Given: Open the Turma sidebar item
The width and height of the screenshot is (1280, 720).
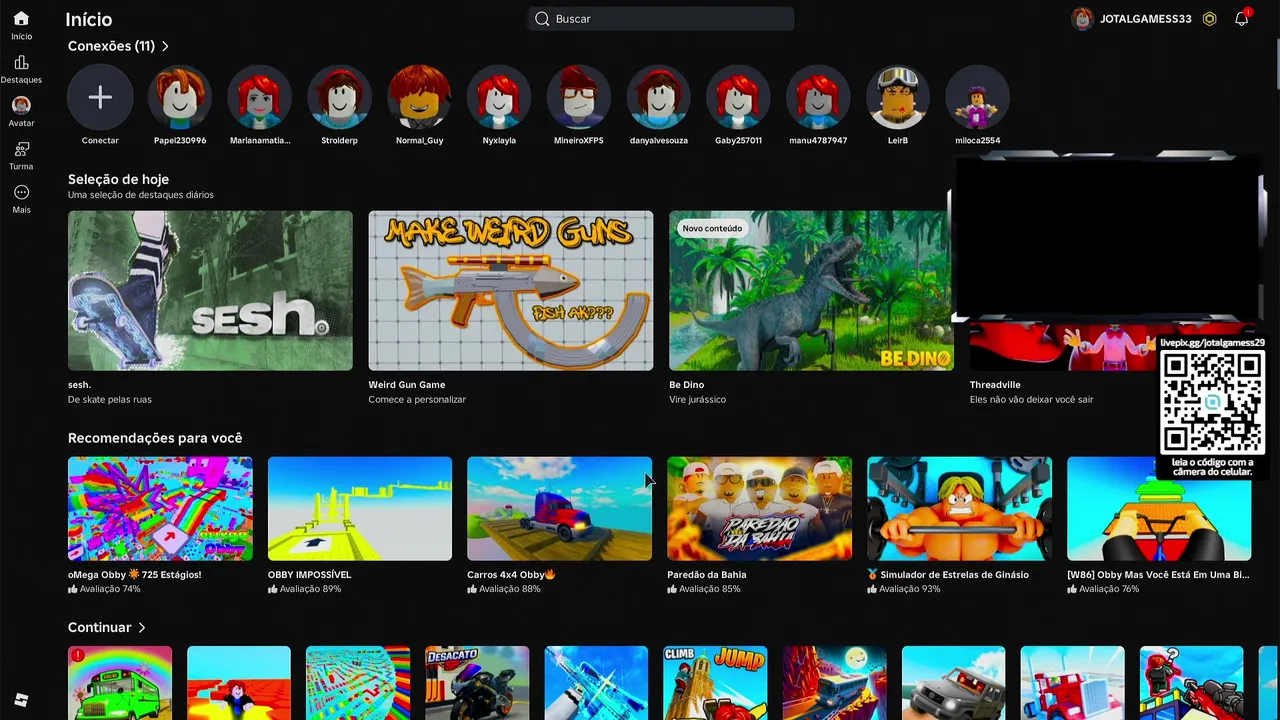Looking at the screenshot, I should click(x=21, y=149).
